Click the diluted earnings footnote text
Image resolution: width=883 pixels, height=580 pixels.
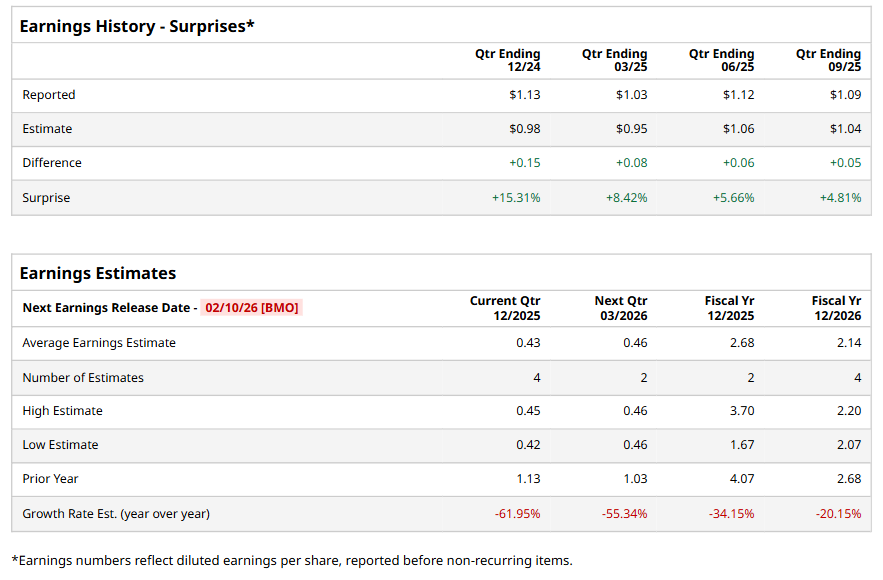(x=291, y=561)
